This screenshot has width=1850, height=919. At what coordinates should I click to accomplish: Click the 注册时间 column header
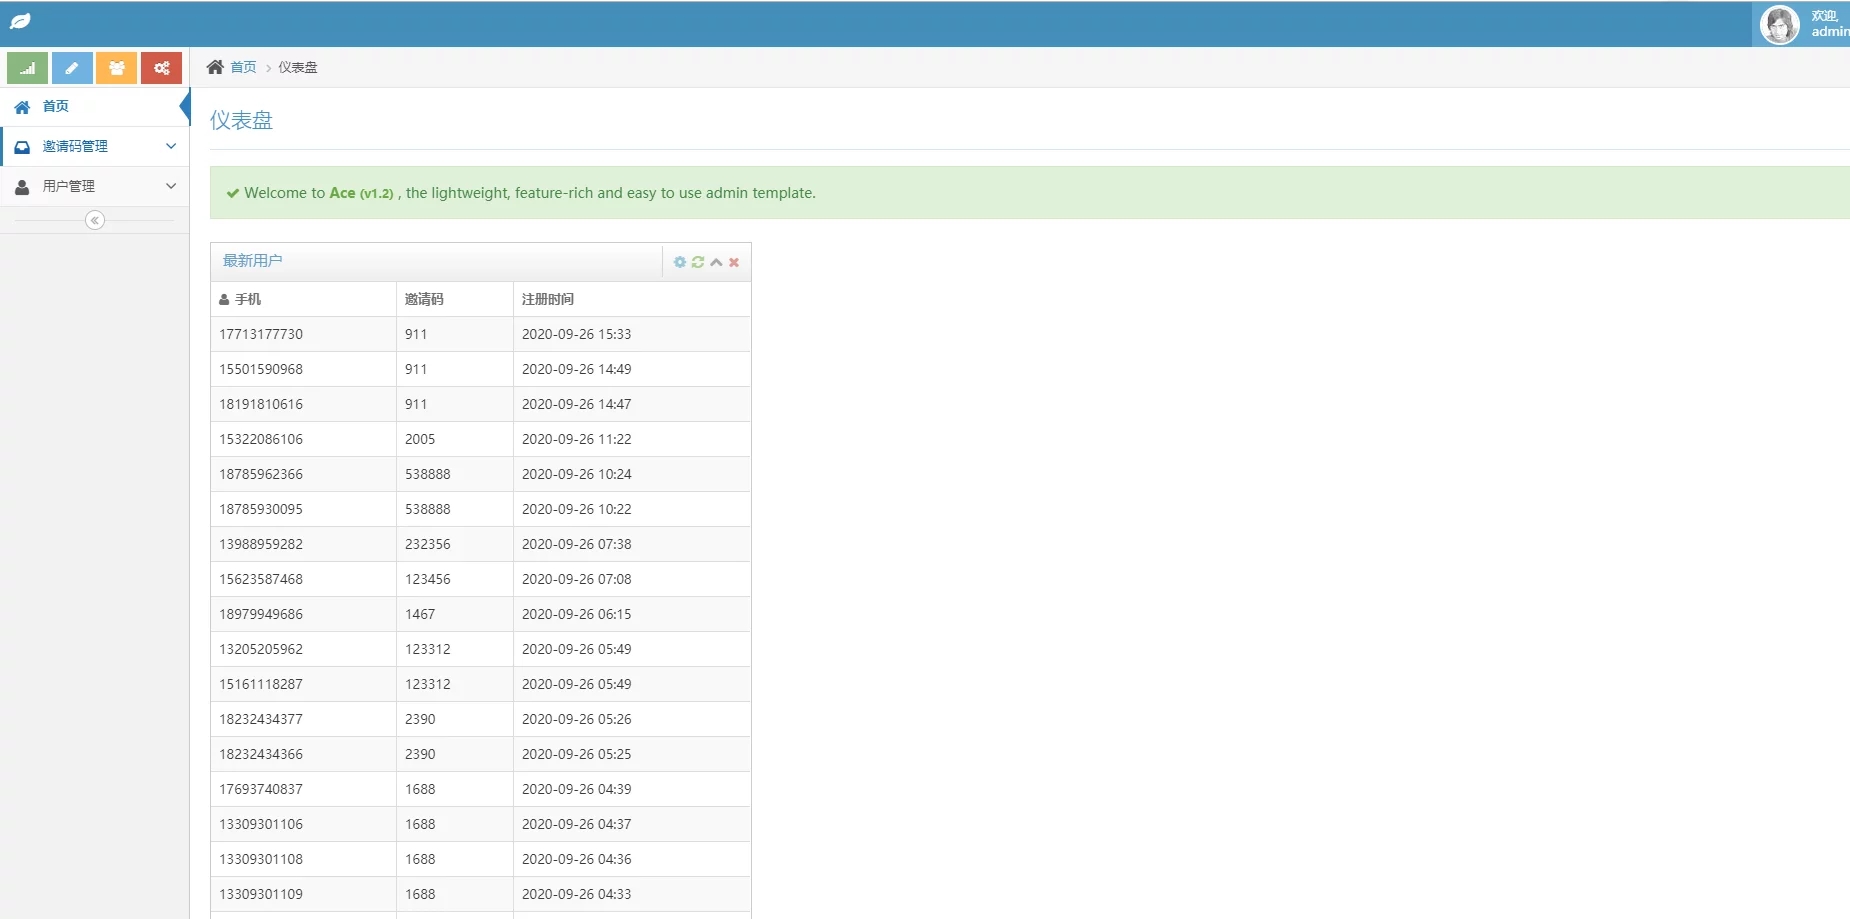coord(548,299)
